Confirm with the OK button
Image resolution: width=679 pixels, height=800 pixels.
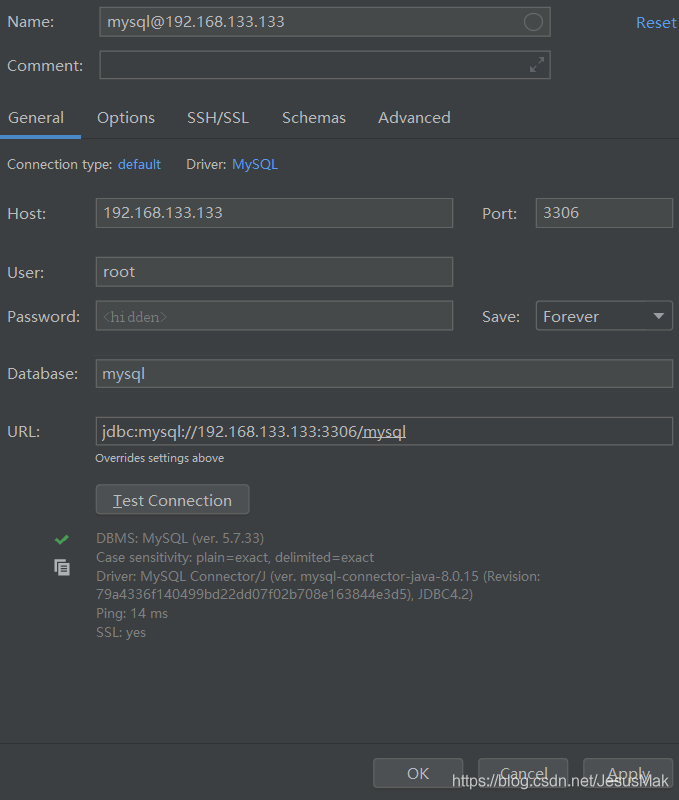(x=418, y=773)
